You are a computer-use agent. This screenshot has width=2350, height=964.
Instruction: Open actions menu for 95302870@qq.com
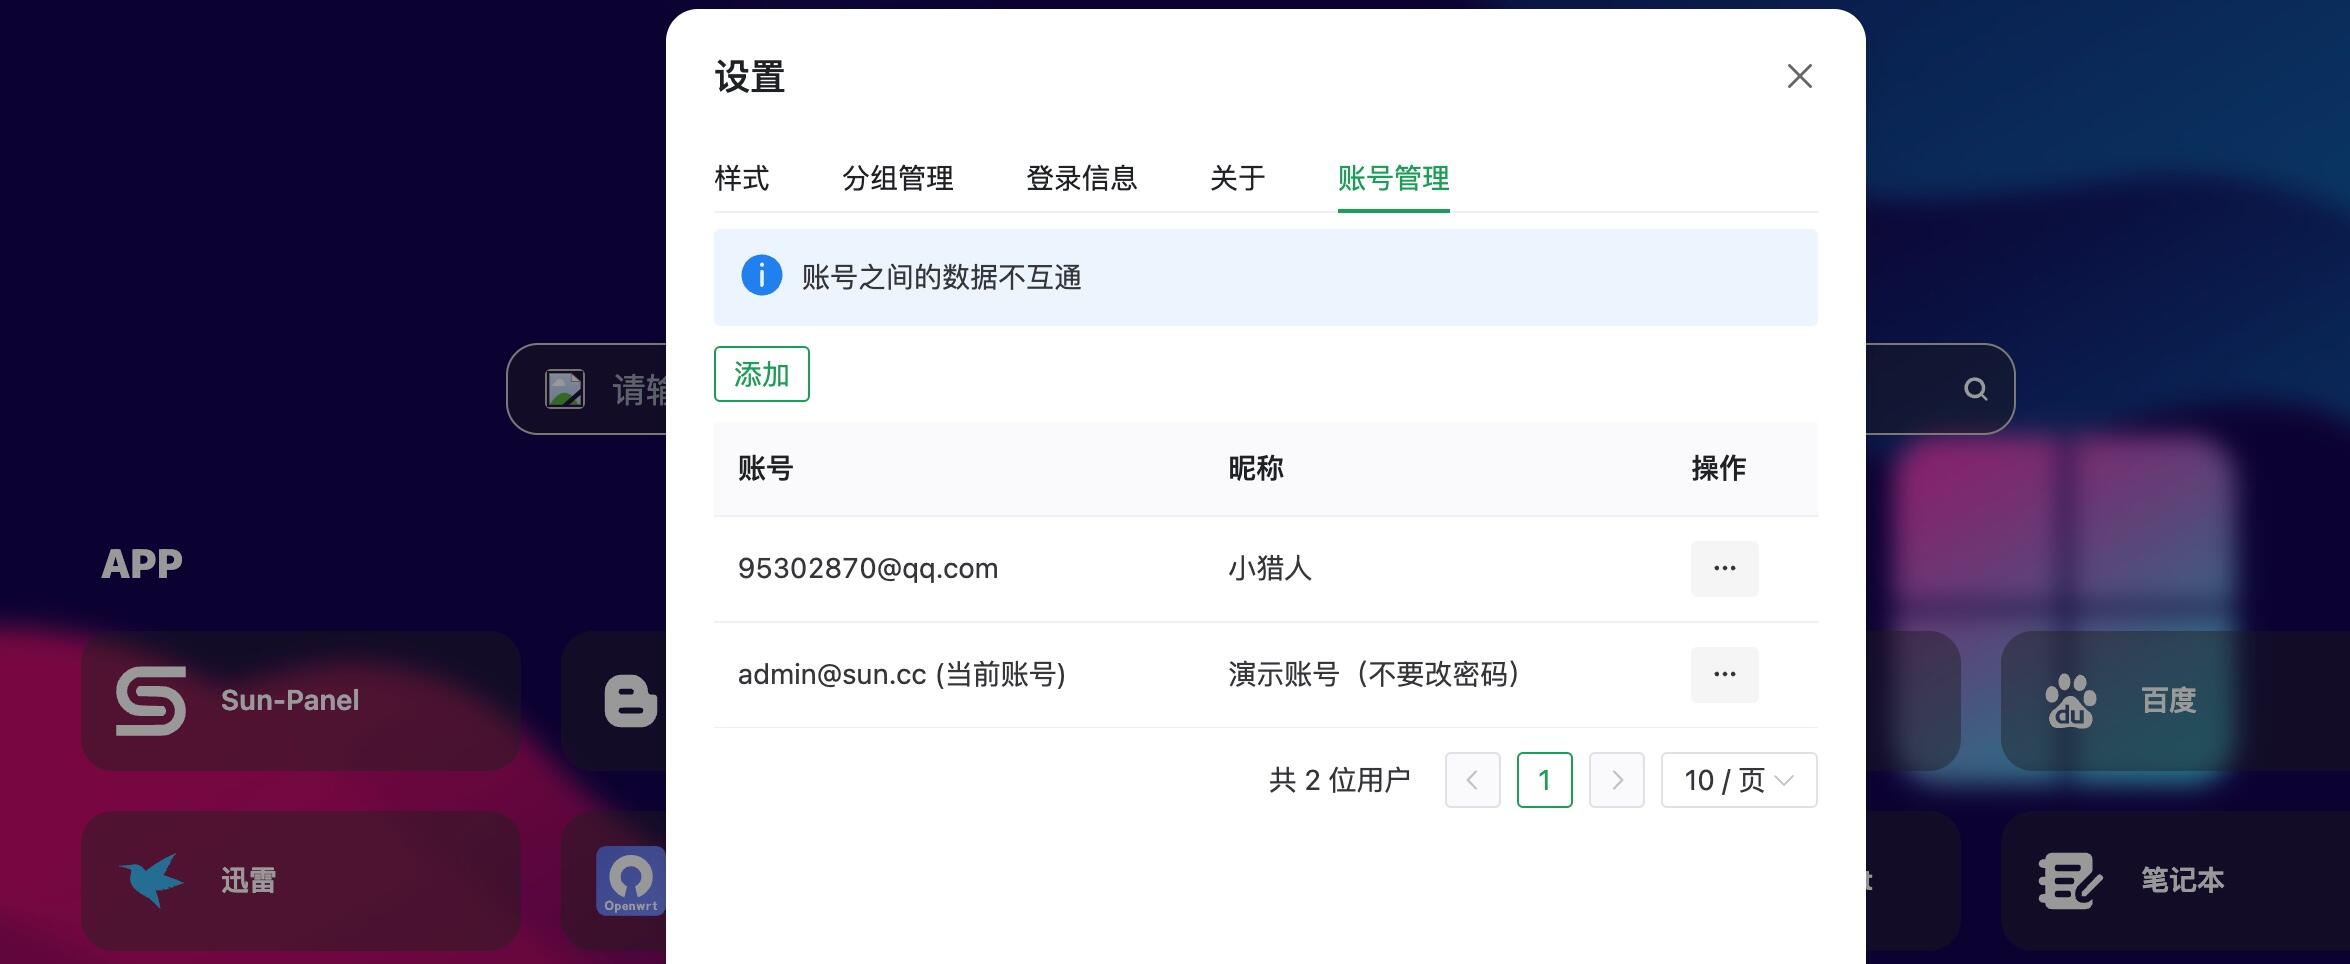coord(1724,568)
